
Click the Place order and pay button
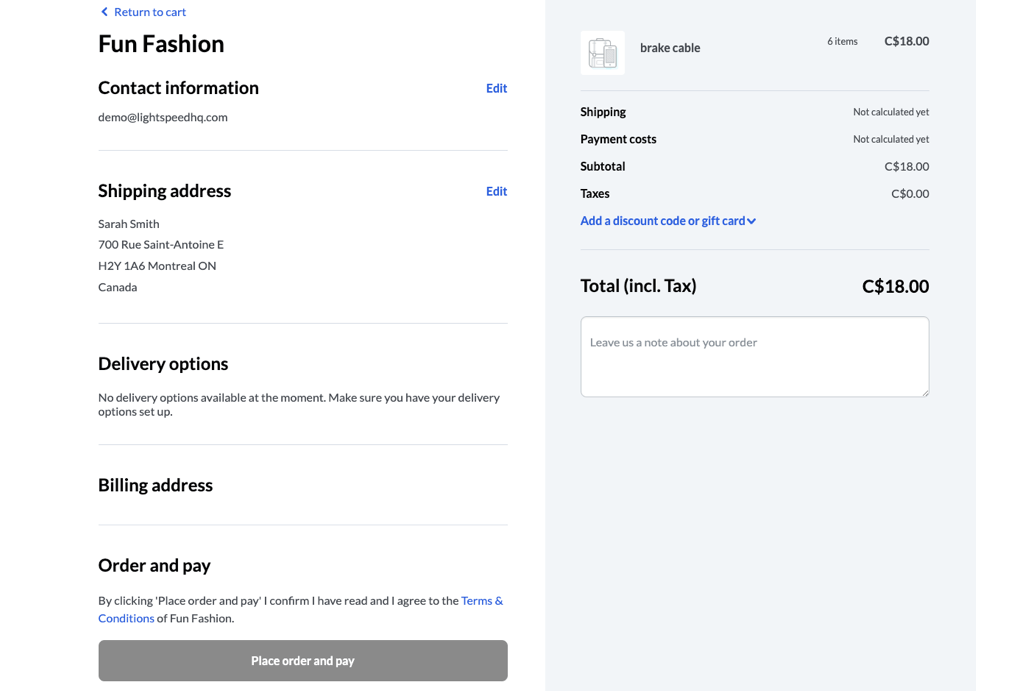[303, 660]
